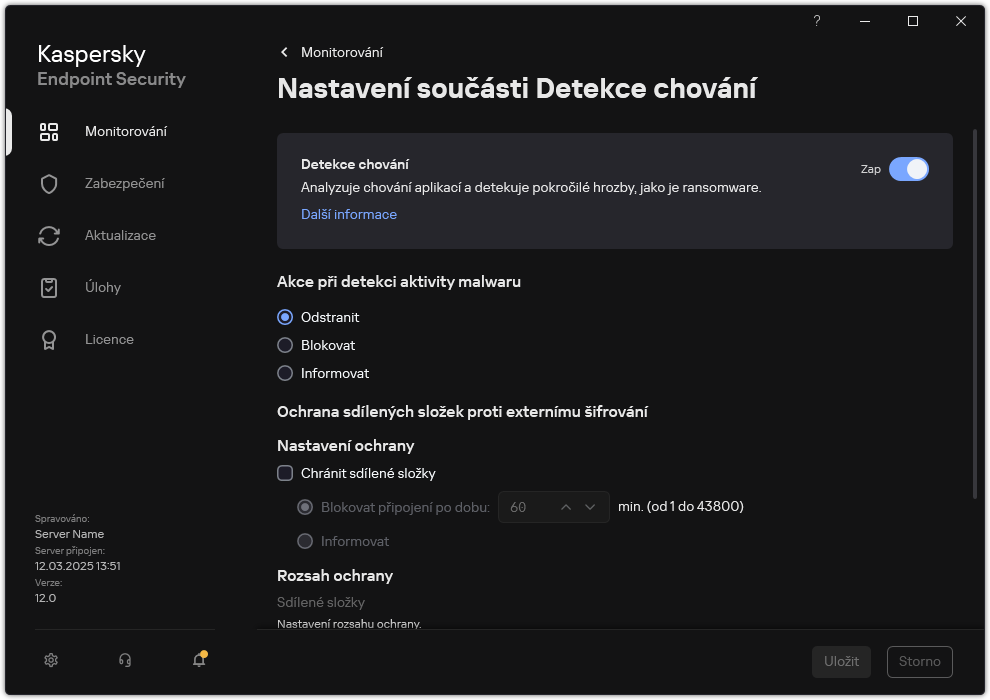Open support using the headset icon
Viewport: 990px width, 700px height.
[x=124, y=660]
